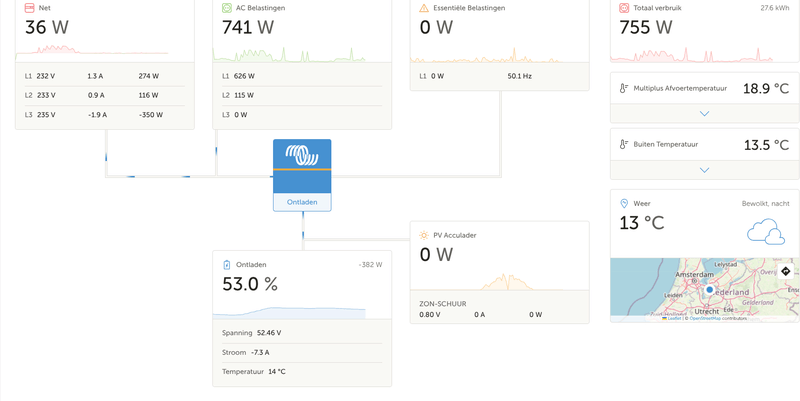Click the Net 36 W value
This screenshot has width=800, height=401.
coord(46,27)
